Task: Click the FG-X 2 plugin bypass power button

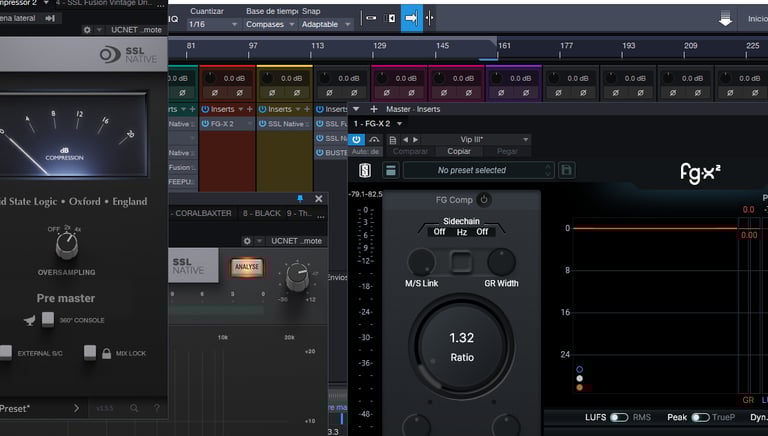Action: (x=356, y=139)
